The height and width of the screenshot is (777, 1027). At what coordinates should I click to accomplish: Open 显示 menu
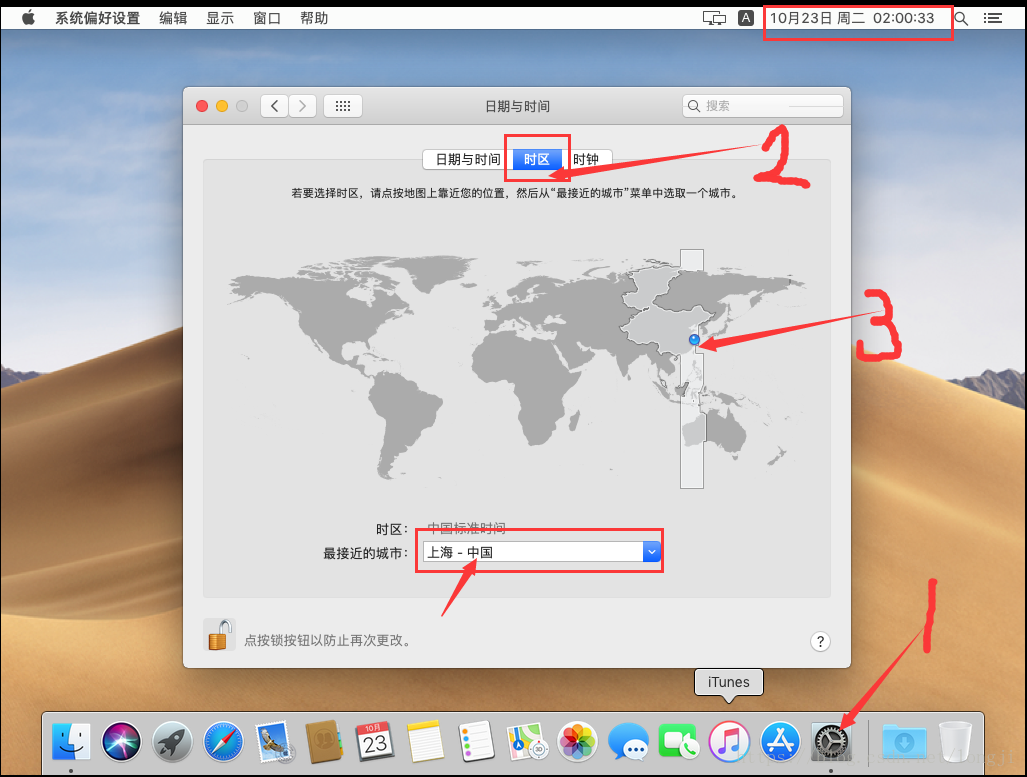coord(220,18)
